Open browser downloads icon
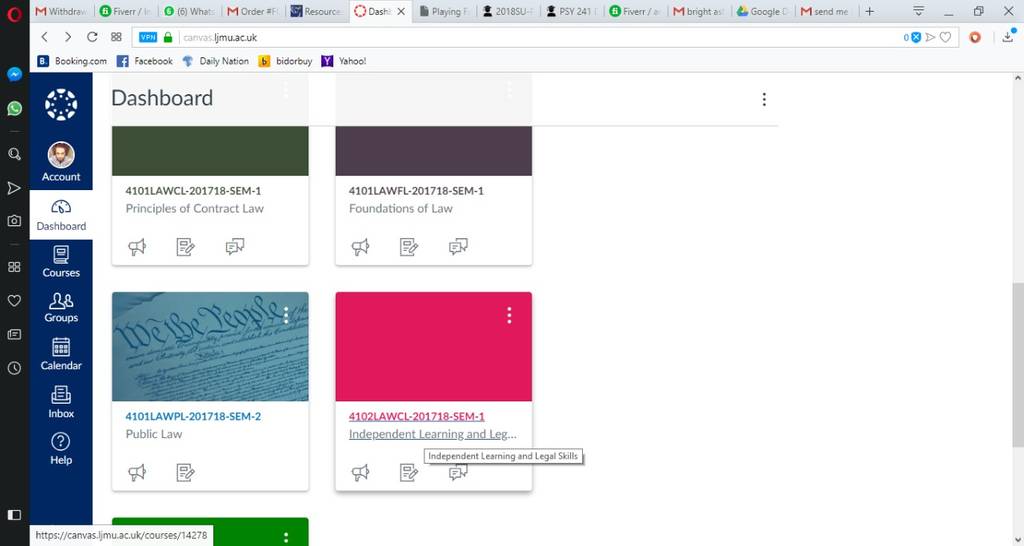This screenshot has width=1024, height=546. 1008,37
